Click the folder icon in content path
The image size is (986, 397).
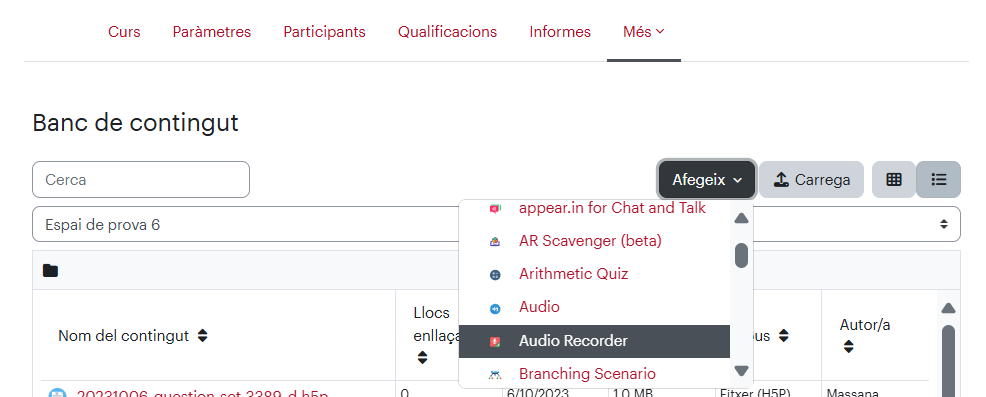pyautogui.click(x=50, y=271)
